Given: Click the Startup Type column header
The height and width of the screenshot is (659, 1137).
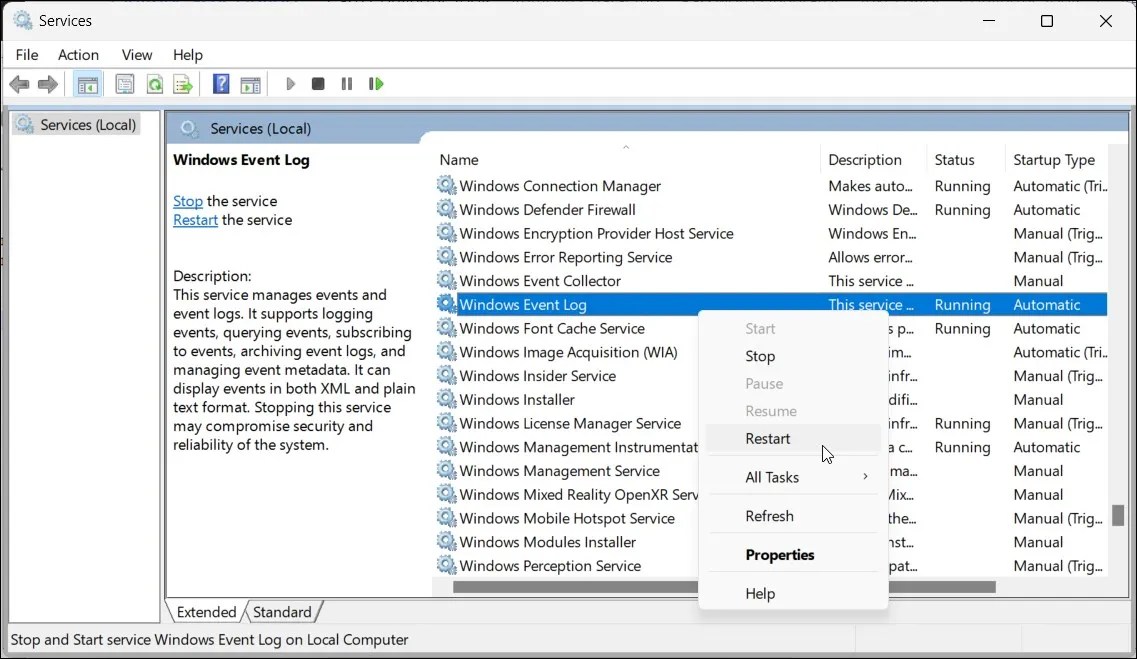Looking at the screenshot, I should (x=1054, y=159).
